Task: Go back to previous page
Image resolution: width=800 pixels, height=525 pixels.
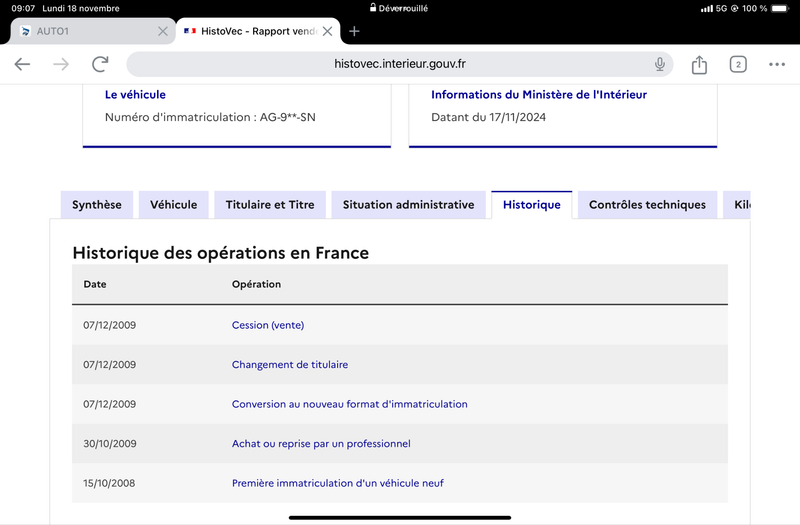Action: coord(22,64)
